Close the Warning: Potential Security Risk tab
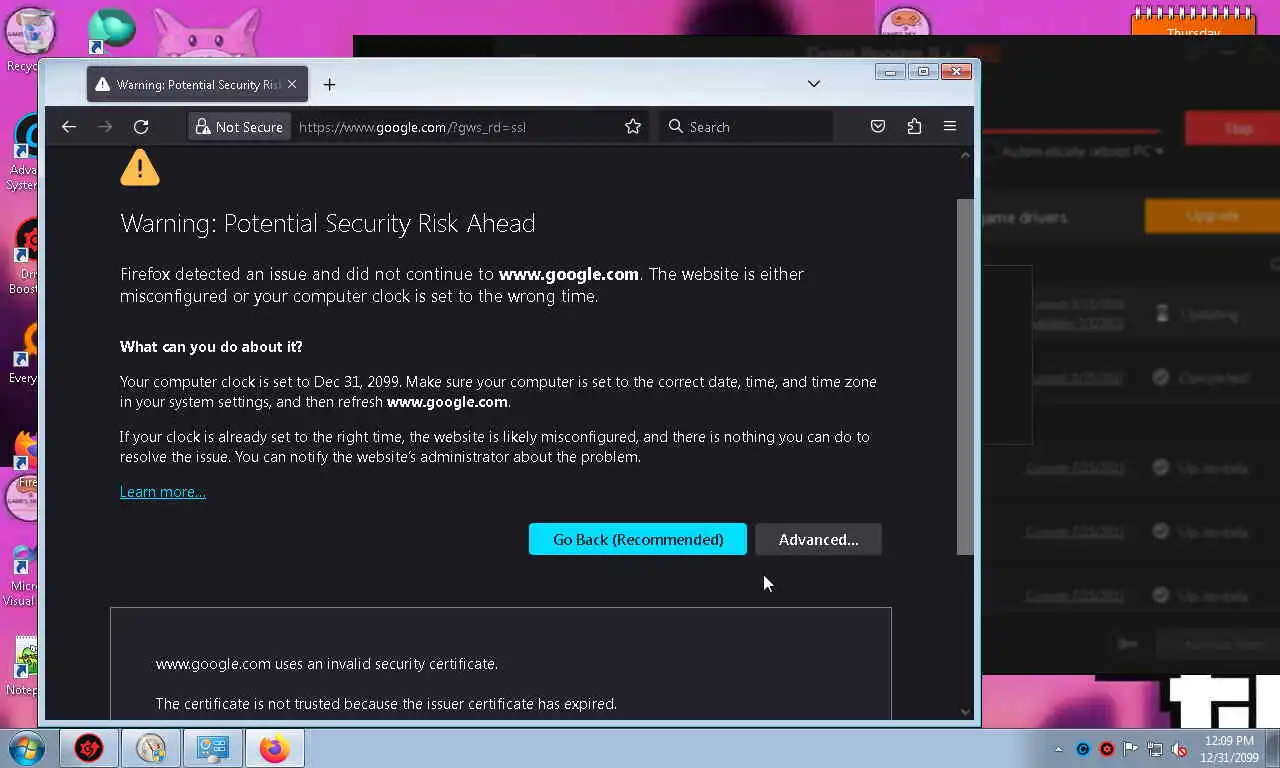 [x=292, y=84]
